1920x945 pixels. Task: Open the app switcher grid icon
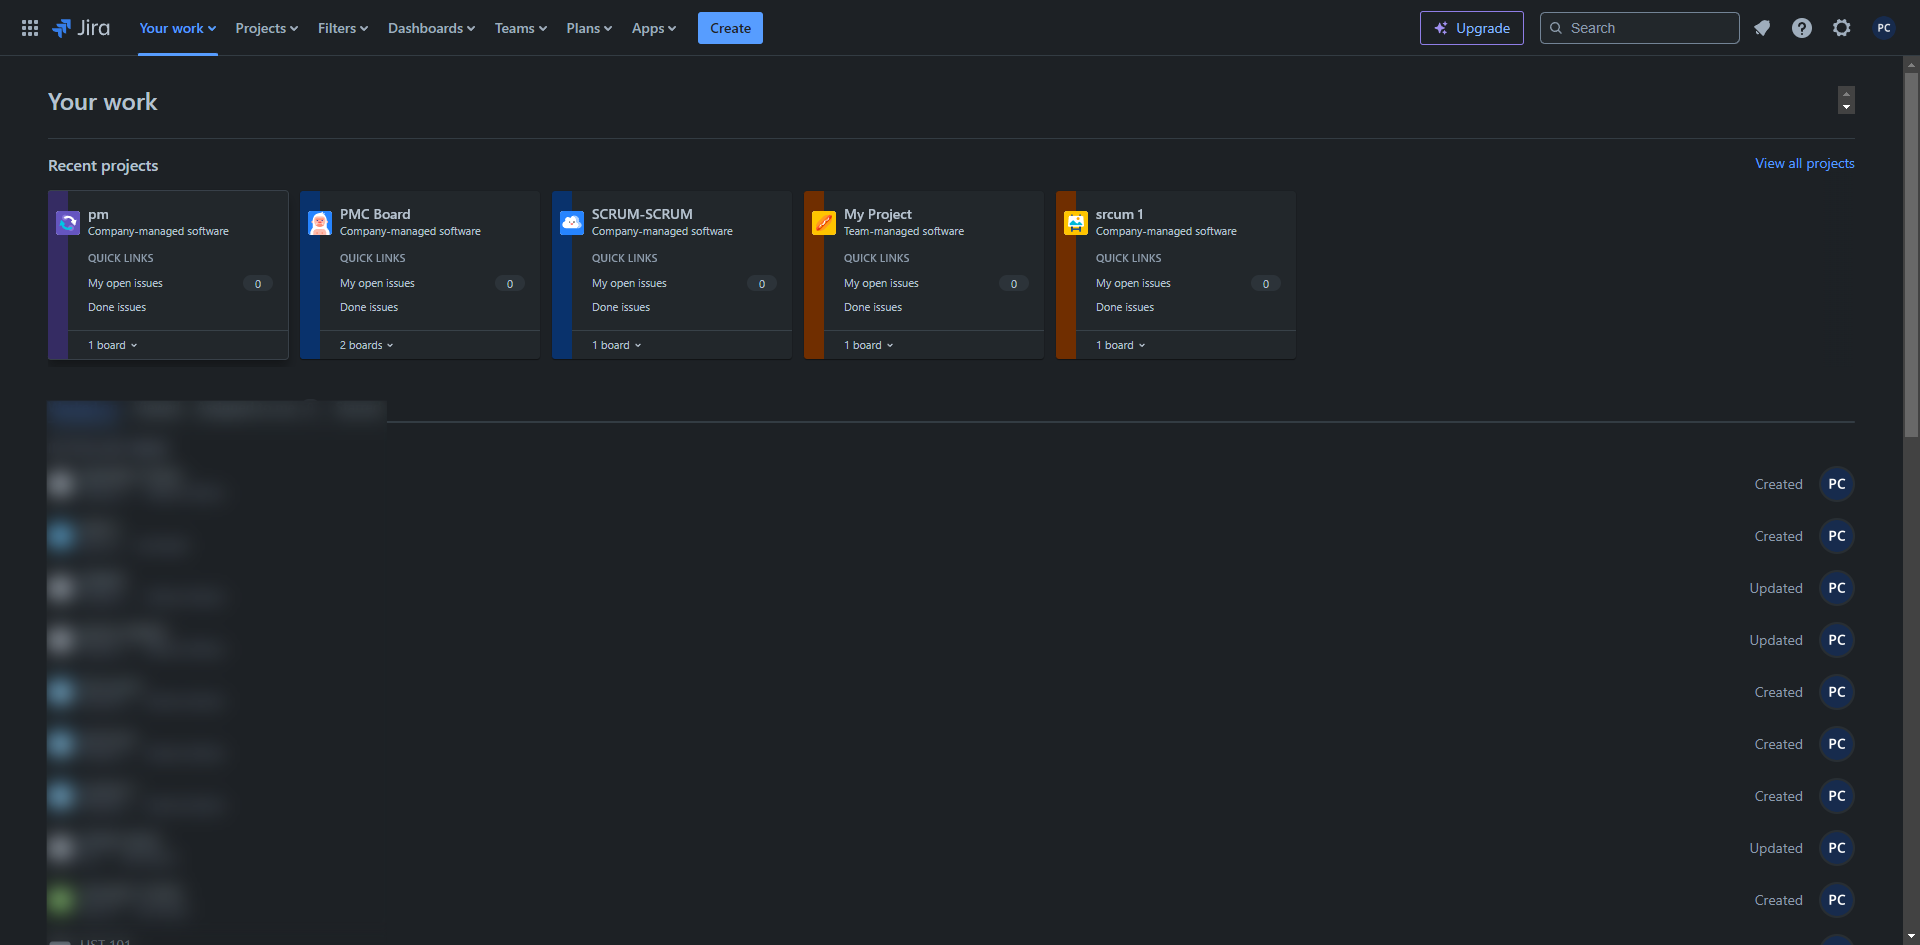[30, 28]
